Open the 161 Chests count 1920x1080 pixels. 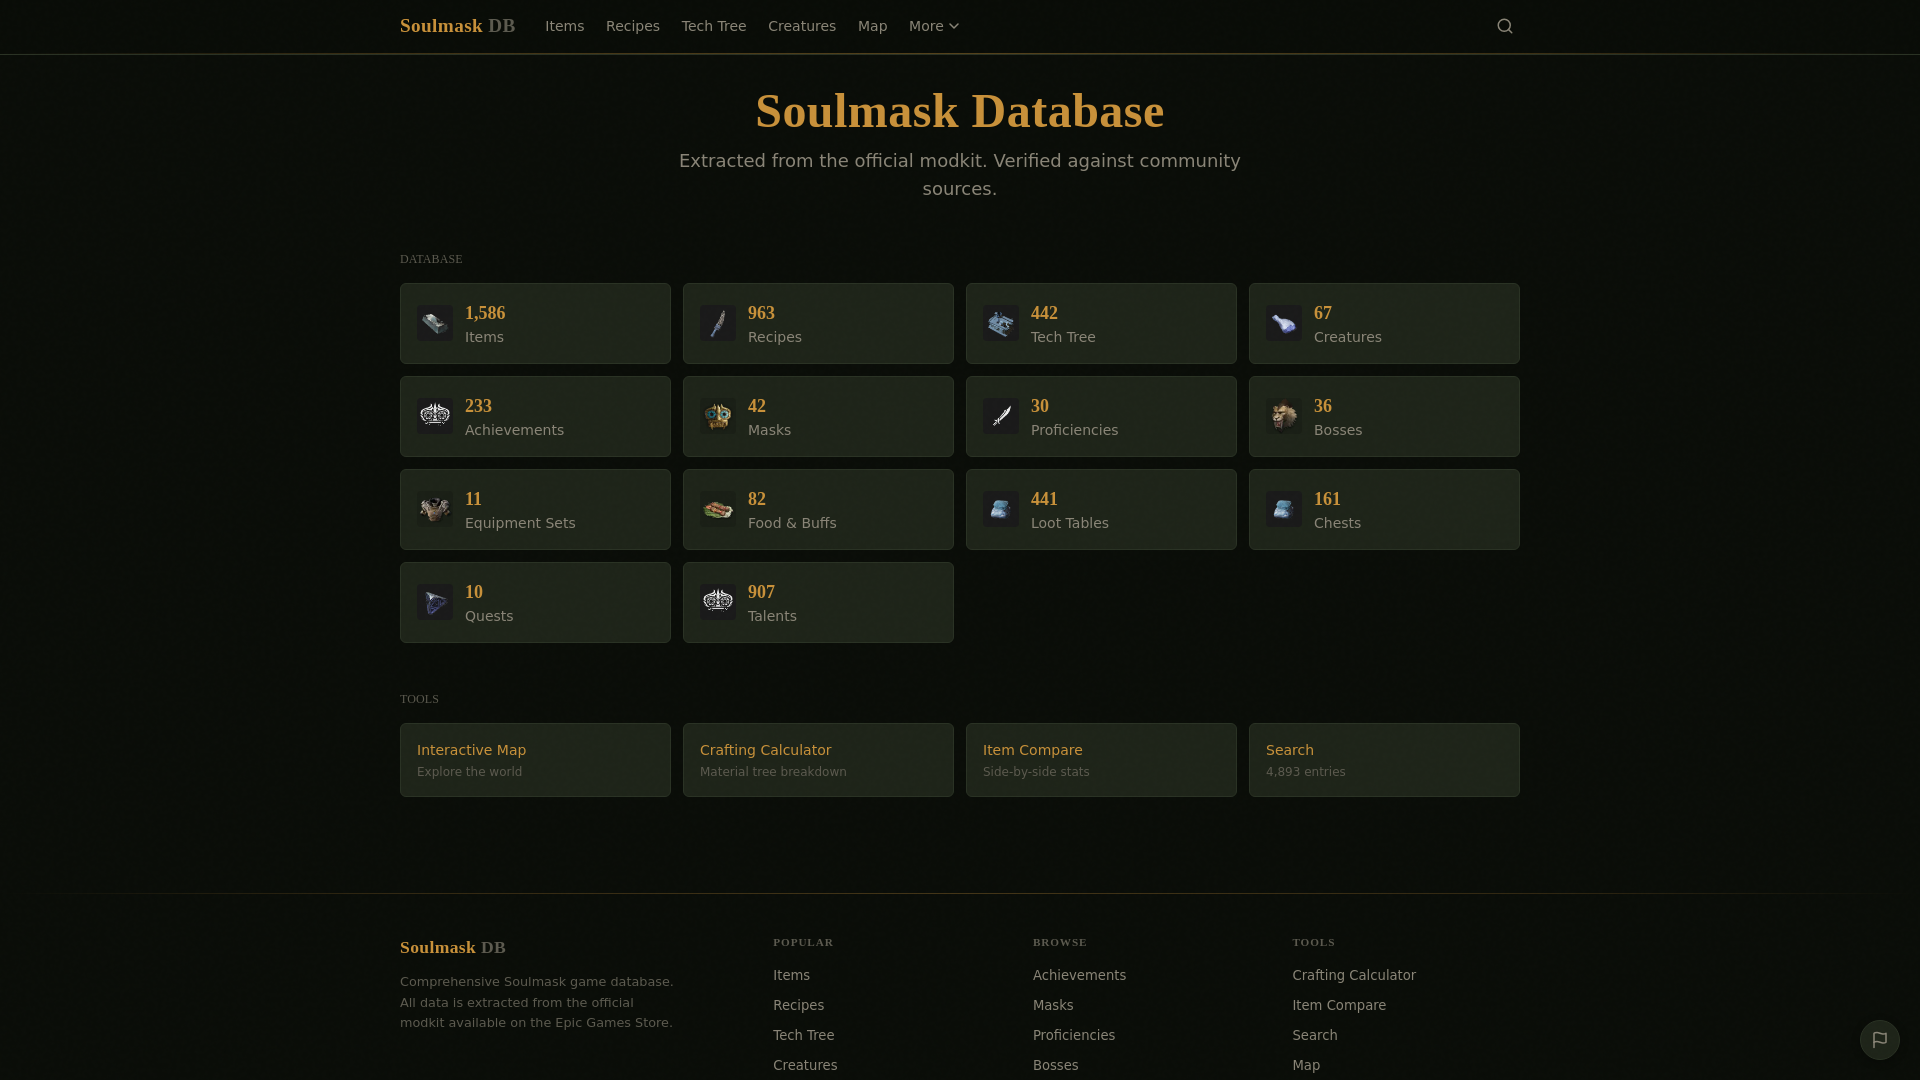tap(1327, 499)
